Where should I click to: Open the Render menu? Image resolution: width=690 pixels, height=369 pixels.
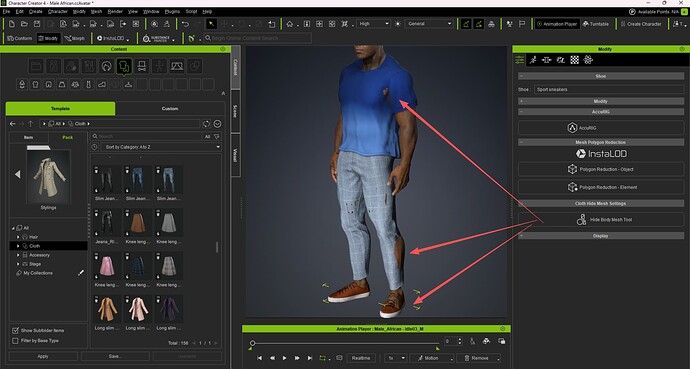click(115, 11)
